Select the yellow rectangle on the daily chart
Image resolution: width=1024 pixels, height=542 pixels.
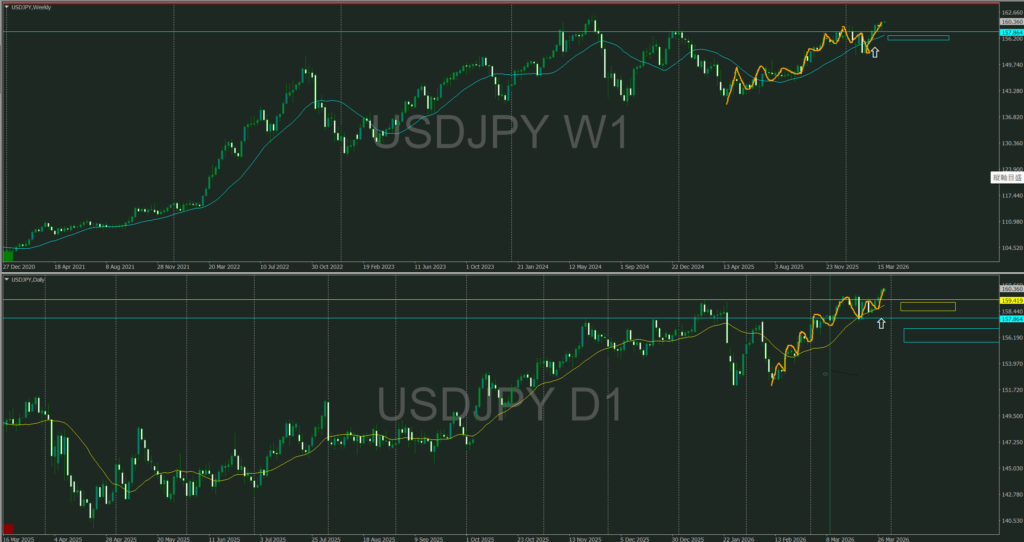click(927, 306)
